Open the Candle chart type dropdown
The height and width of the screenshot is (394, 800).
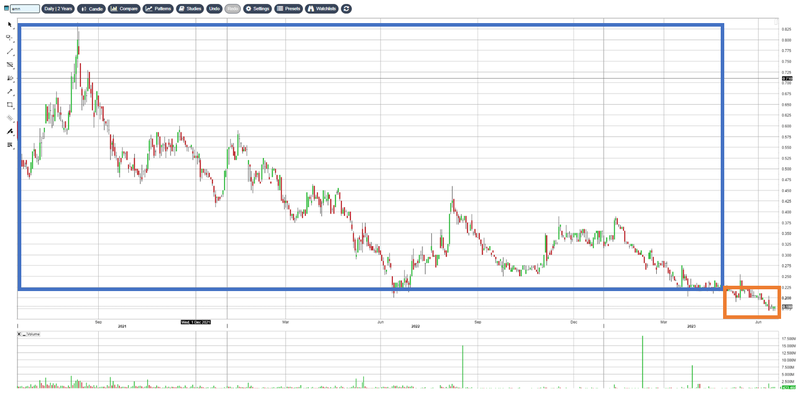[91, 9]
